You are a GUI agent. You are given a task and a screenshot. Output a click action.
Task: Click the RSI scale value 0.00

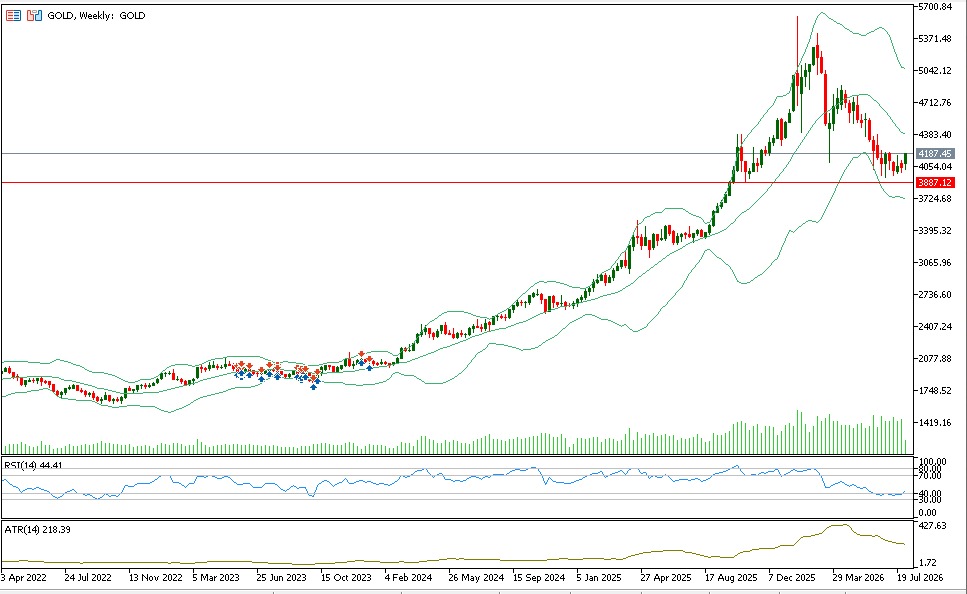pyautogui.click(x=927, y=513)
